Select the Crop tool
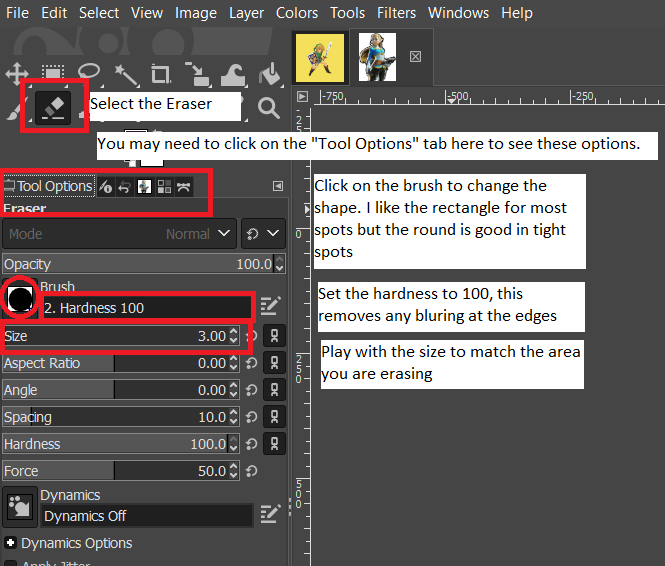This screenshot has width=665, height=566. (x=161, y=74)
